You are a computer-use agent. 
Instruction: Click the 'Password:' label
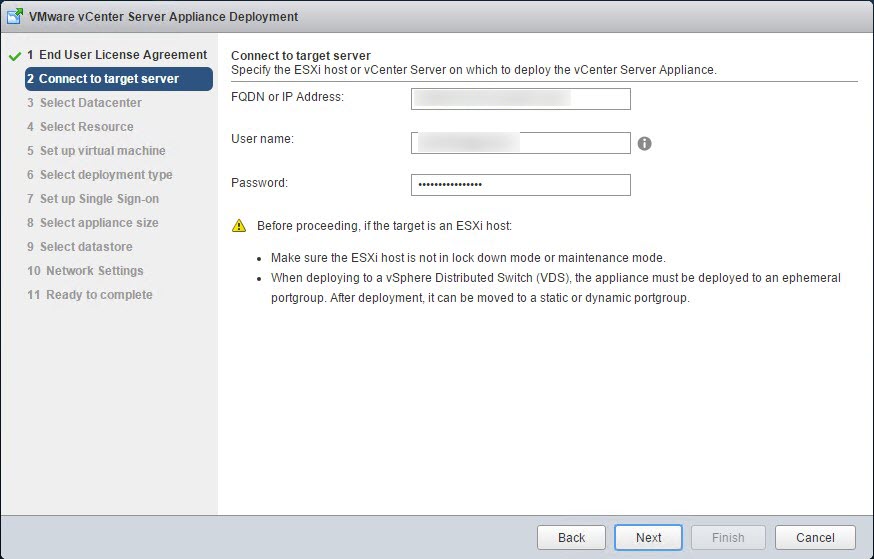point(260,183)
